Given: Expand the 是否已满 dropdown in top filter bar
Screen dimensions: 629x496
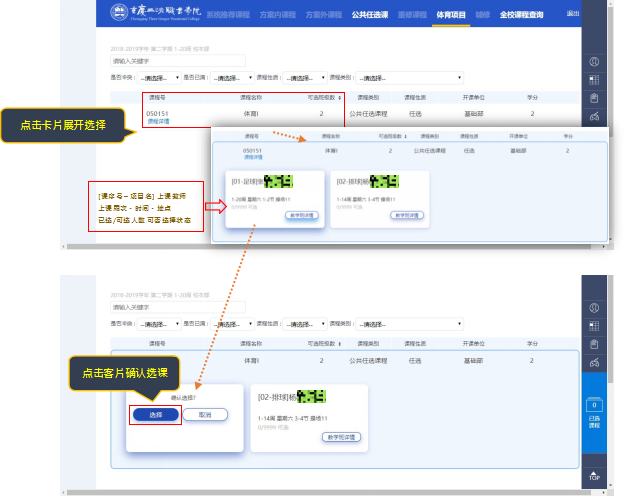Looking at the screenshot, I should 233,77.
